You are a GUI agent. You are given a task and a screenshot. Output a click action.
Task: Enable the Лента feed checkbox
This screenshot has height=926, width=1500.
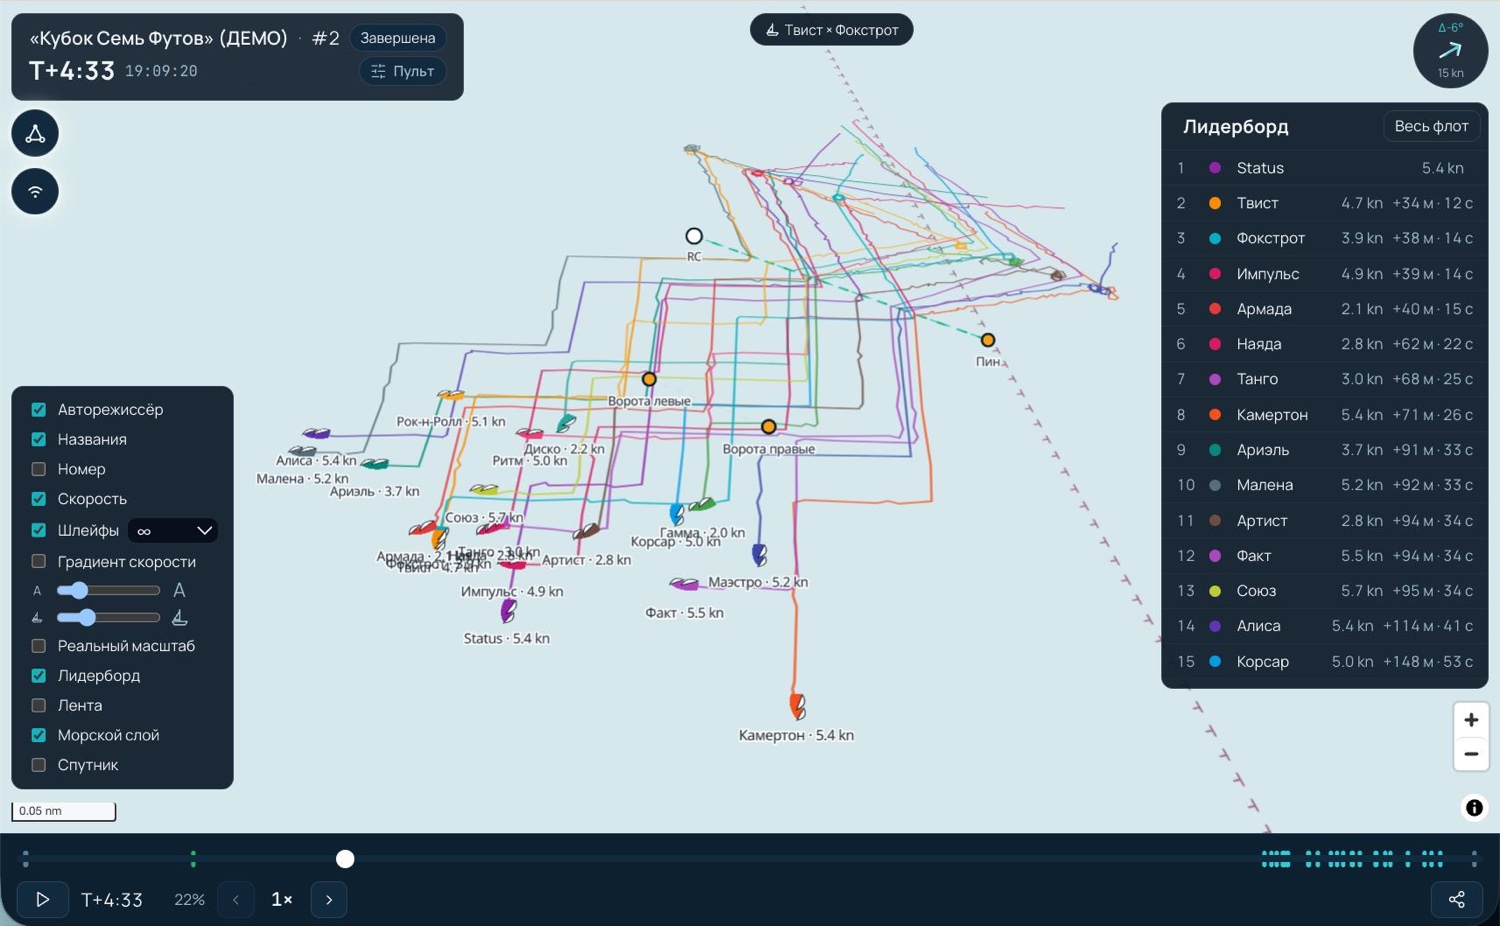click(x=39, y=706)
